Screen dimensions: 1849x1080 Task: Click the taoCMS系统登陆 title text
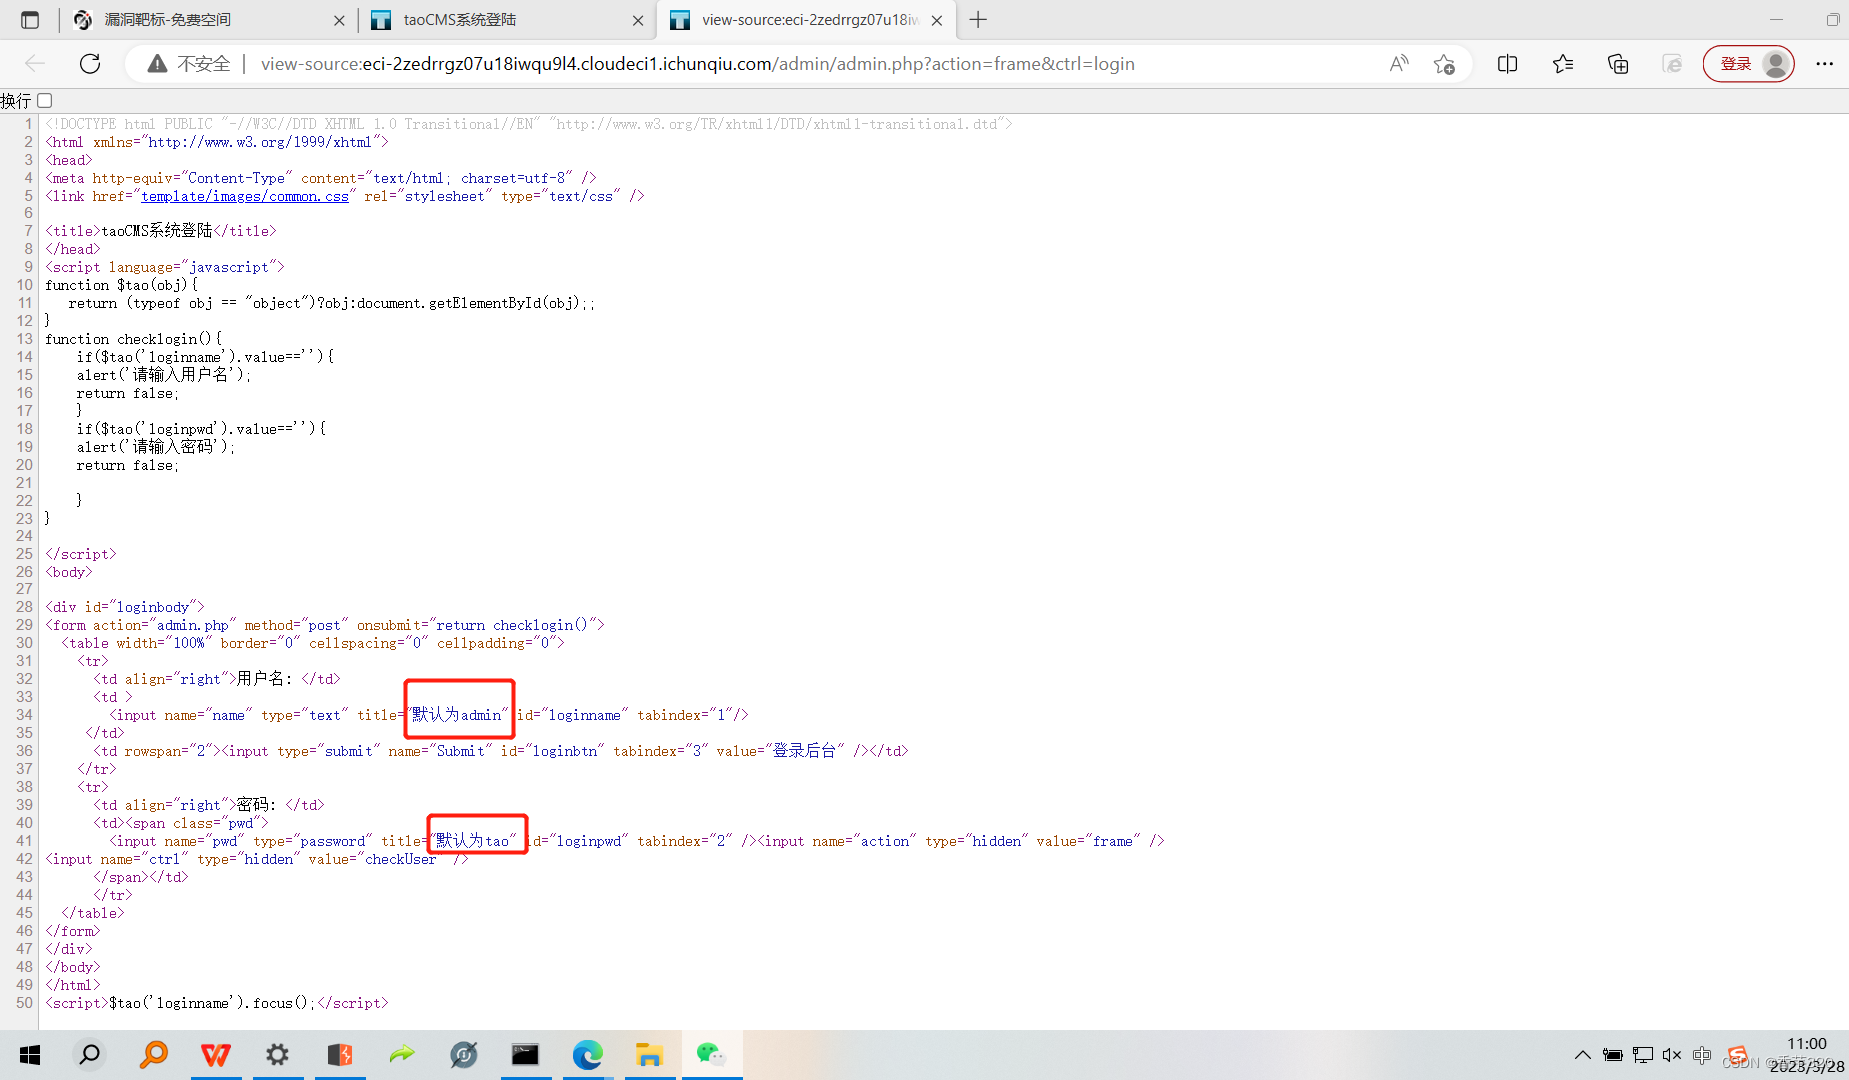(x=157, y=231)
